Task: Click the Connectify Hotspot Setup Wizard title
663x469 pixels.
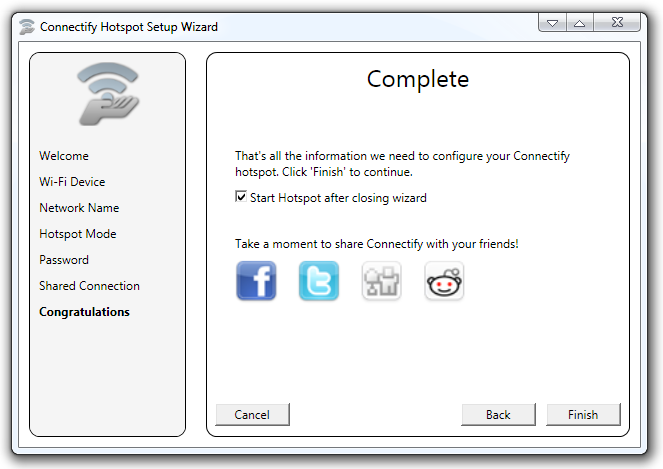Action: pyautogui.click(x=129, y=27)
